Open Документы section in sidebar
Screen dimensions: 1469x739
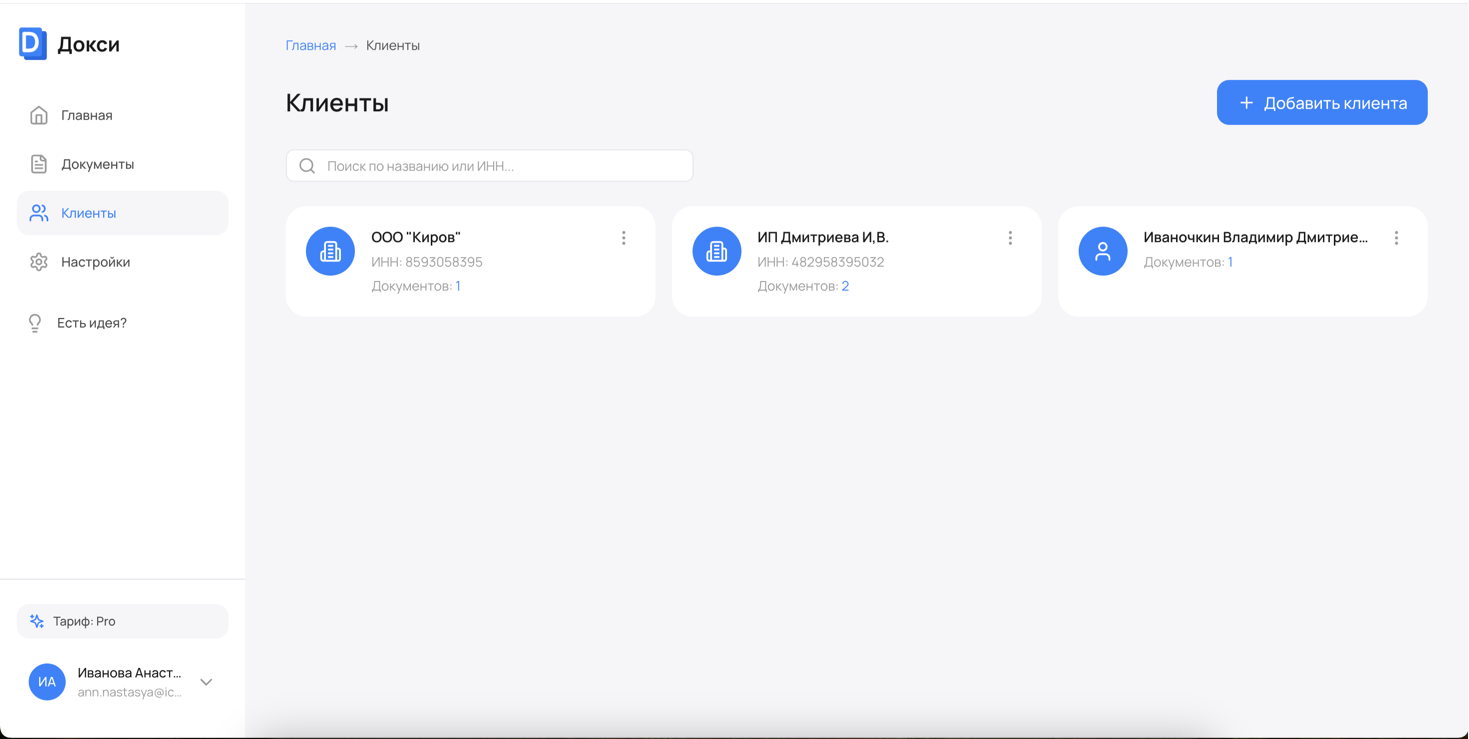pyautogui.click(x=97, y=164)
